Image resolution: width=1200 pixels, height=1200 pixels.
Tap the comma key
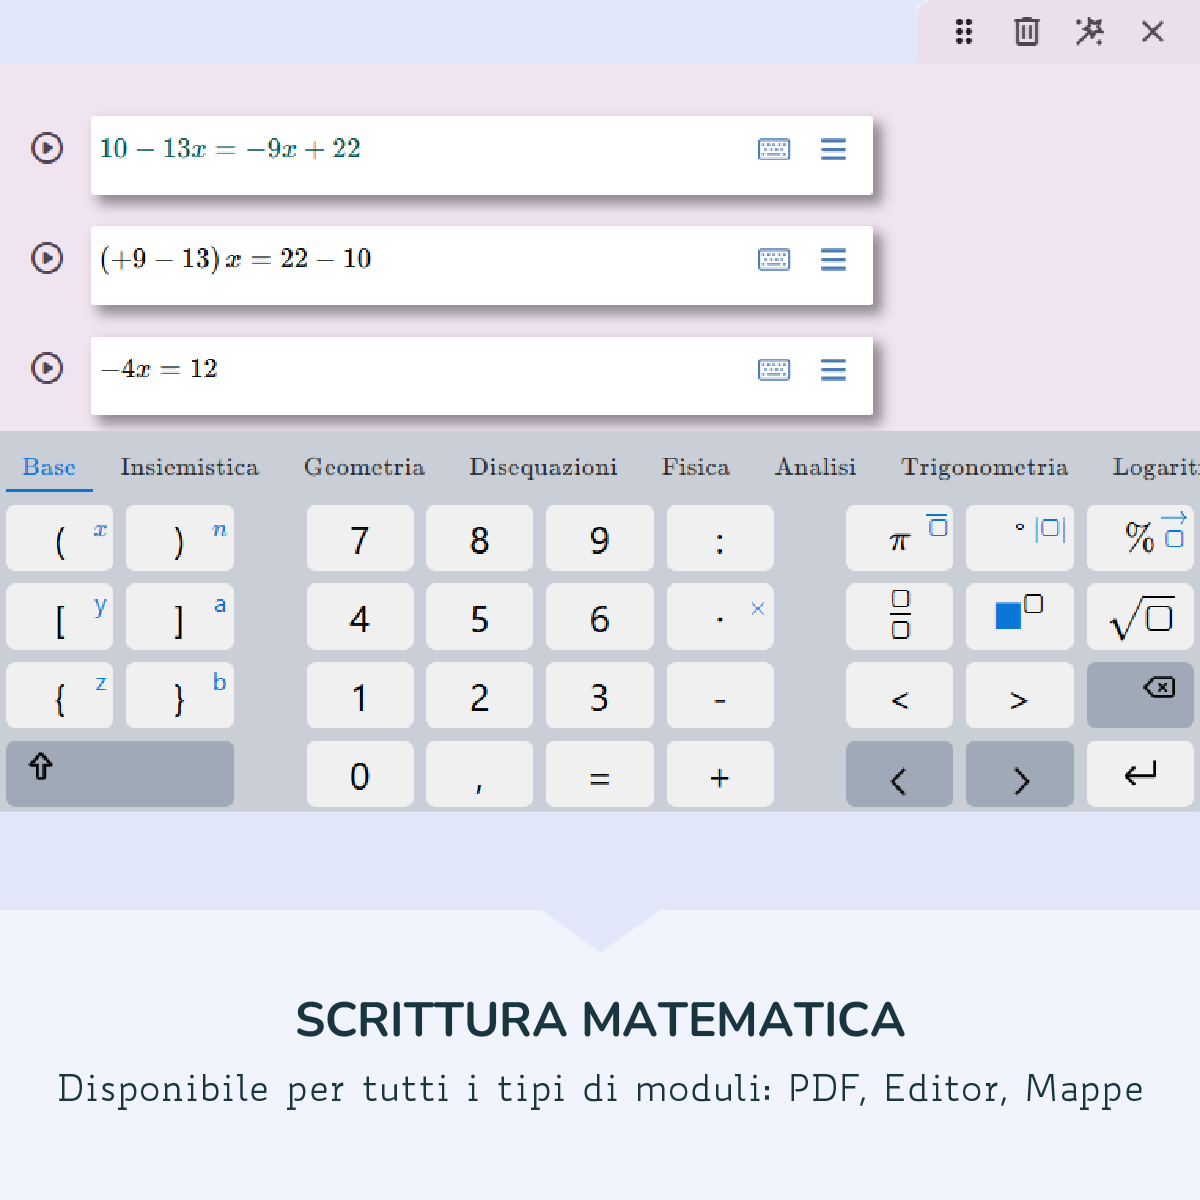[x=480, y=774]
